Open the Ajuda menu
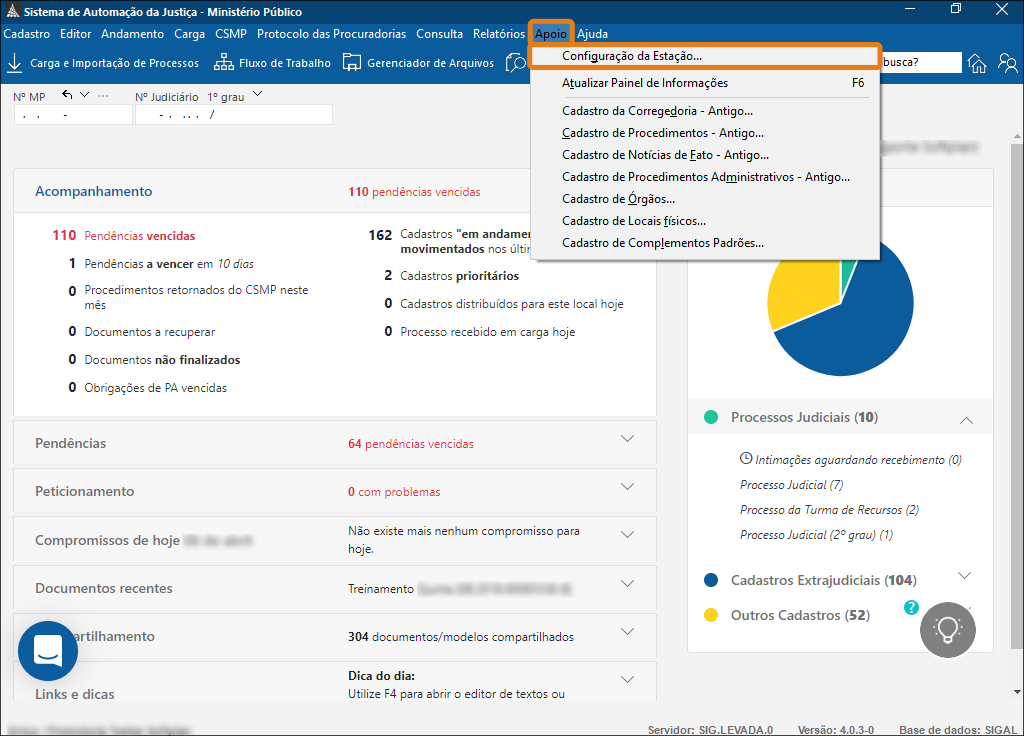The height and width of the screenshot is (736, 1024). coord(592,34)
